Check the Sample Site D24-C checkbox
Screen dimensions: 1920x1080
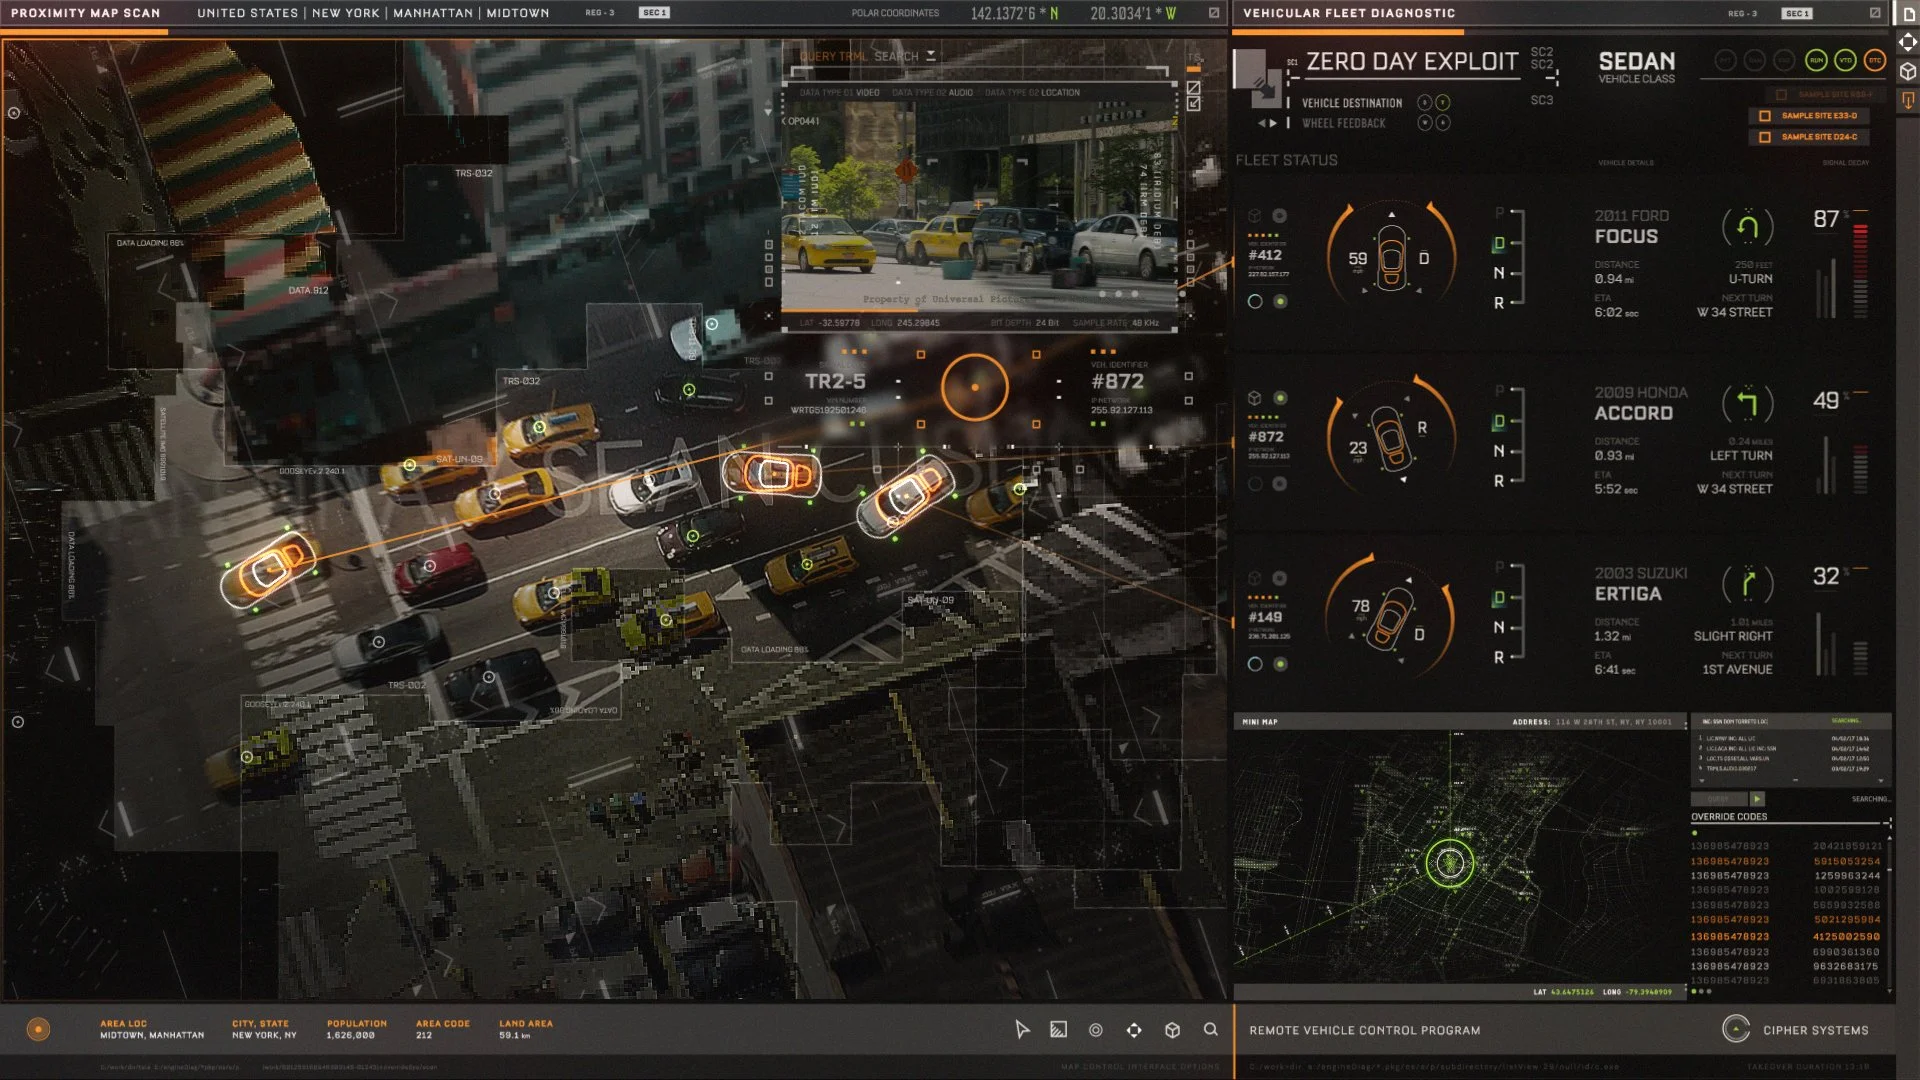tap(1764, 137)
